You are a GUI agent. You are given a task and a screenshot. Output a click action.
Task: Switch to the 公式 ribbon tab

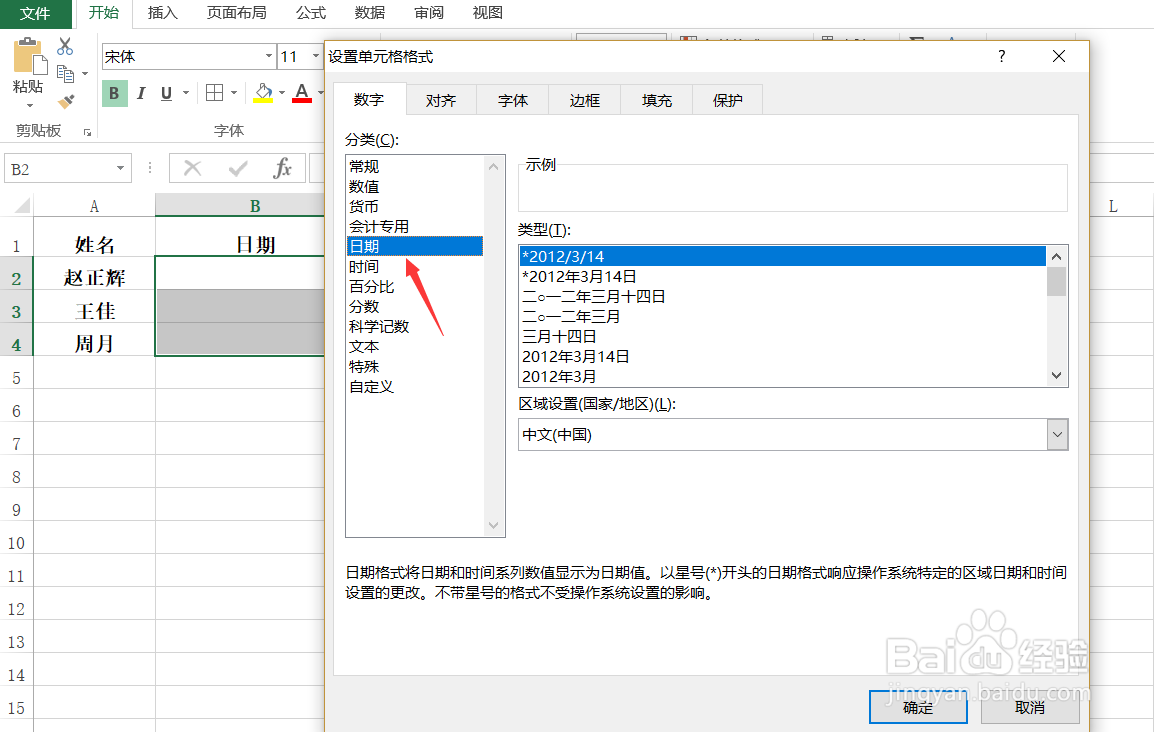tap(311, 13)
